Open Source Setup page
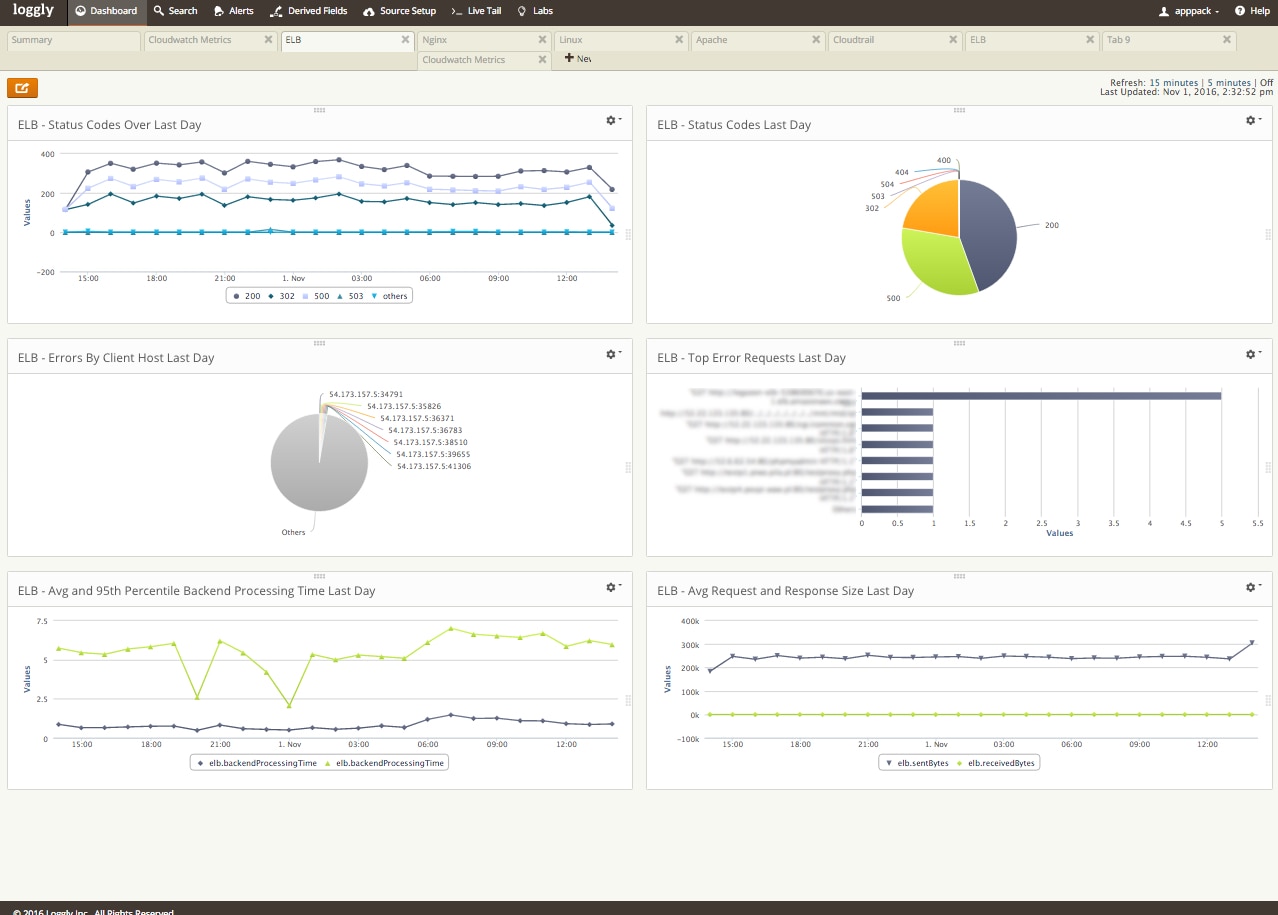 400,11
